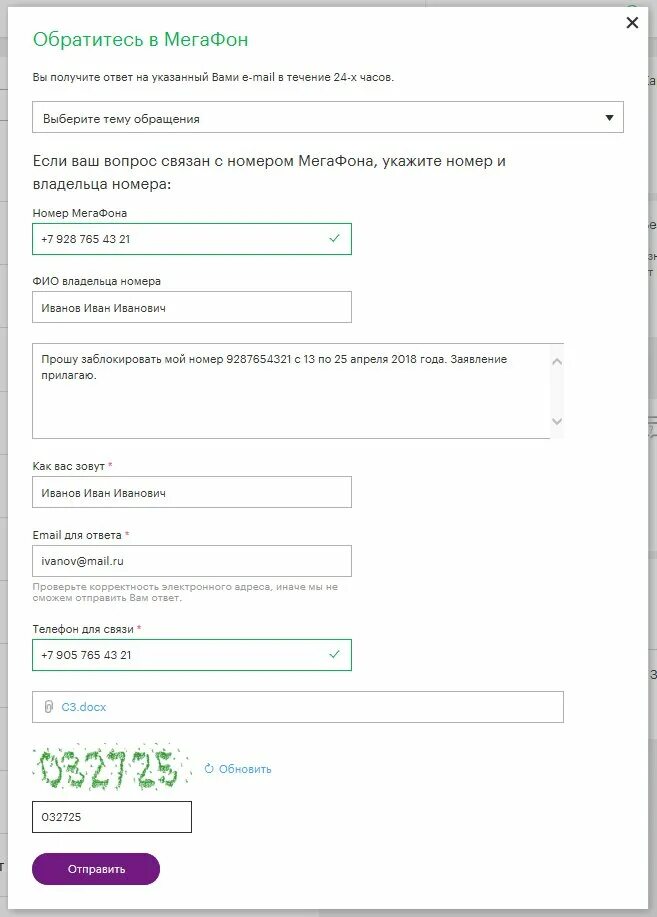Click the captcha code input field
This screenshot has height=917, width=657.
(112, 817)
